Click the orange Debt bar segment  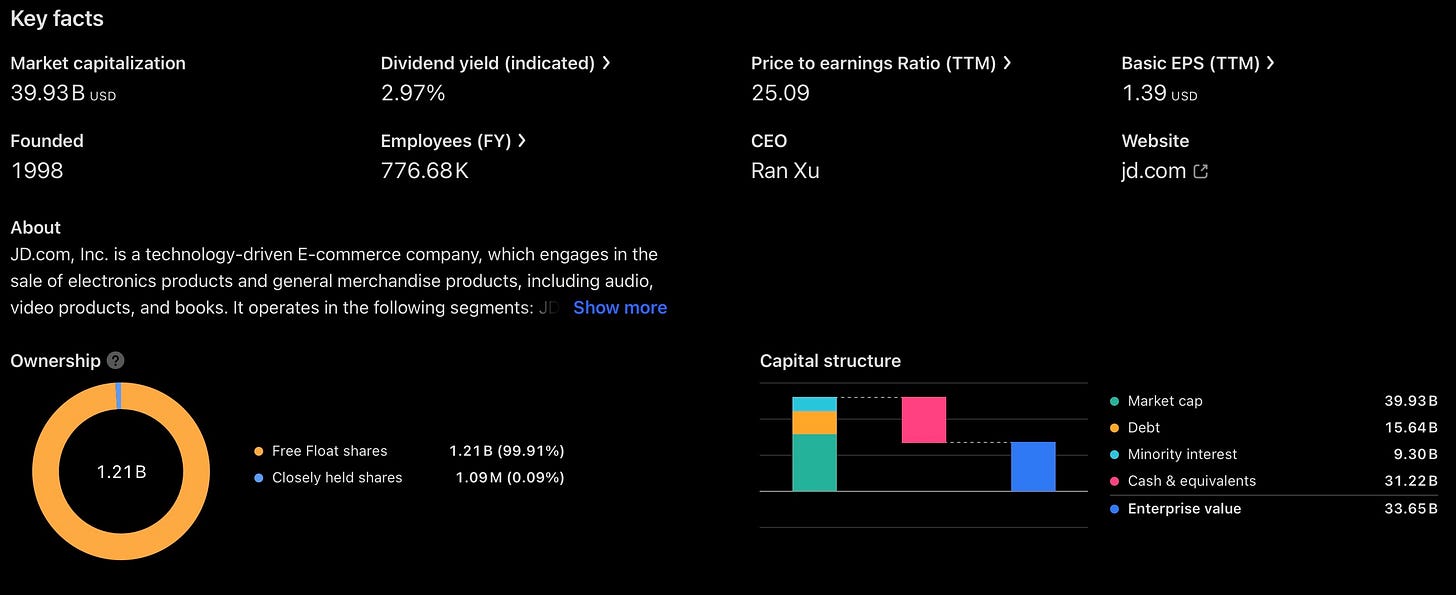[x=814, y=422]
